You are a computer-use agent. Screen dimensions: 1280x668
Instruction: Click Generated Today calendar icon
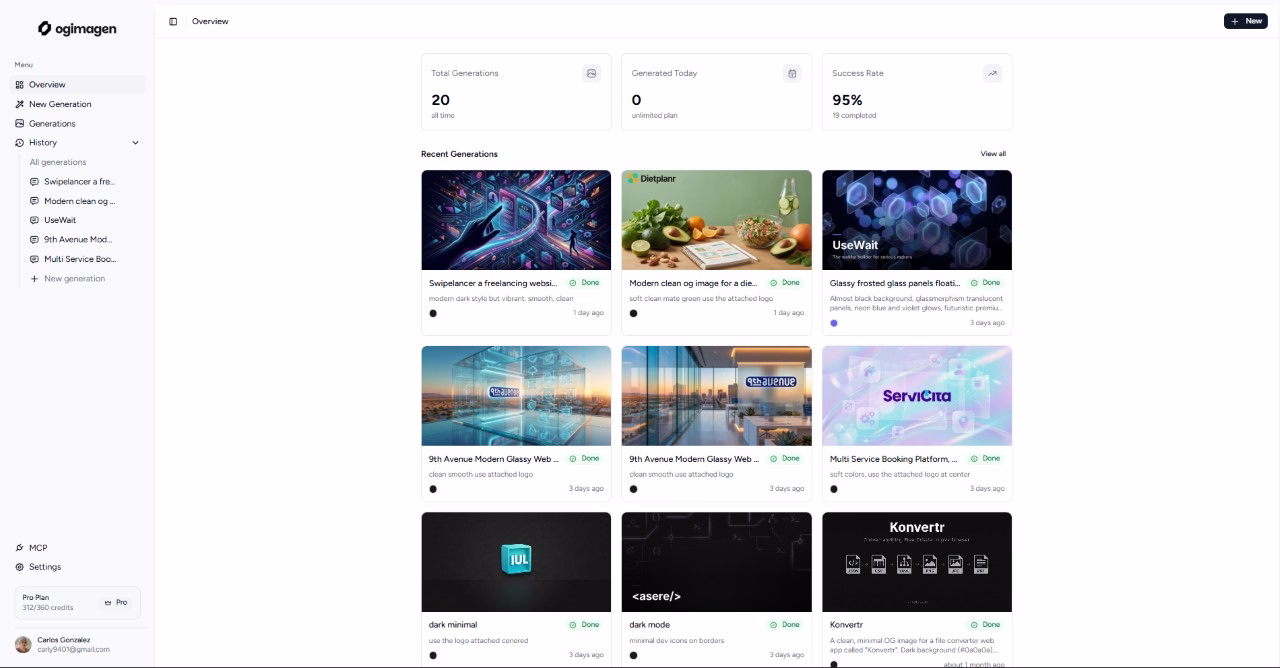click(x=792, y=73)
